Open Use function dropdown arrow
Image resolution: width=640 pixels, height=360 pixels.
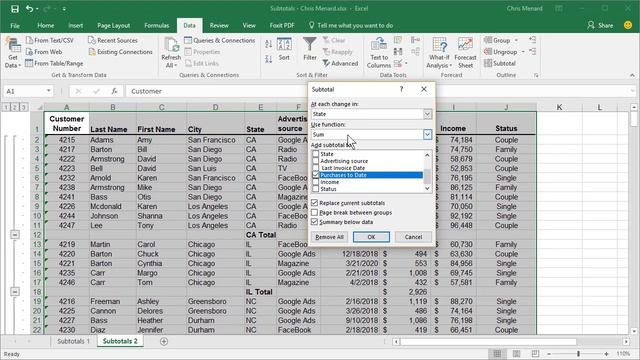pyautogui.click(x=427, y=134)
